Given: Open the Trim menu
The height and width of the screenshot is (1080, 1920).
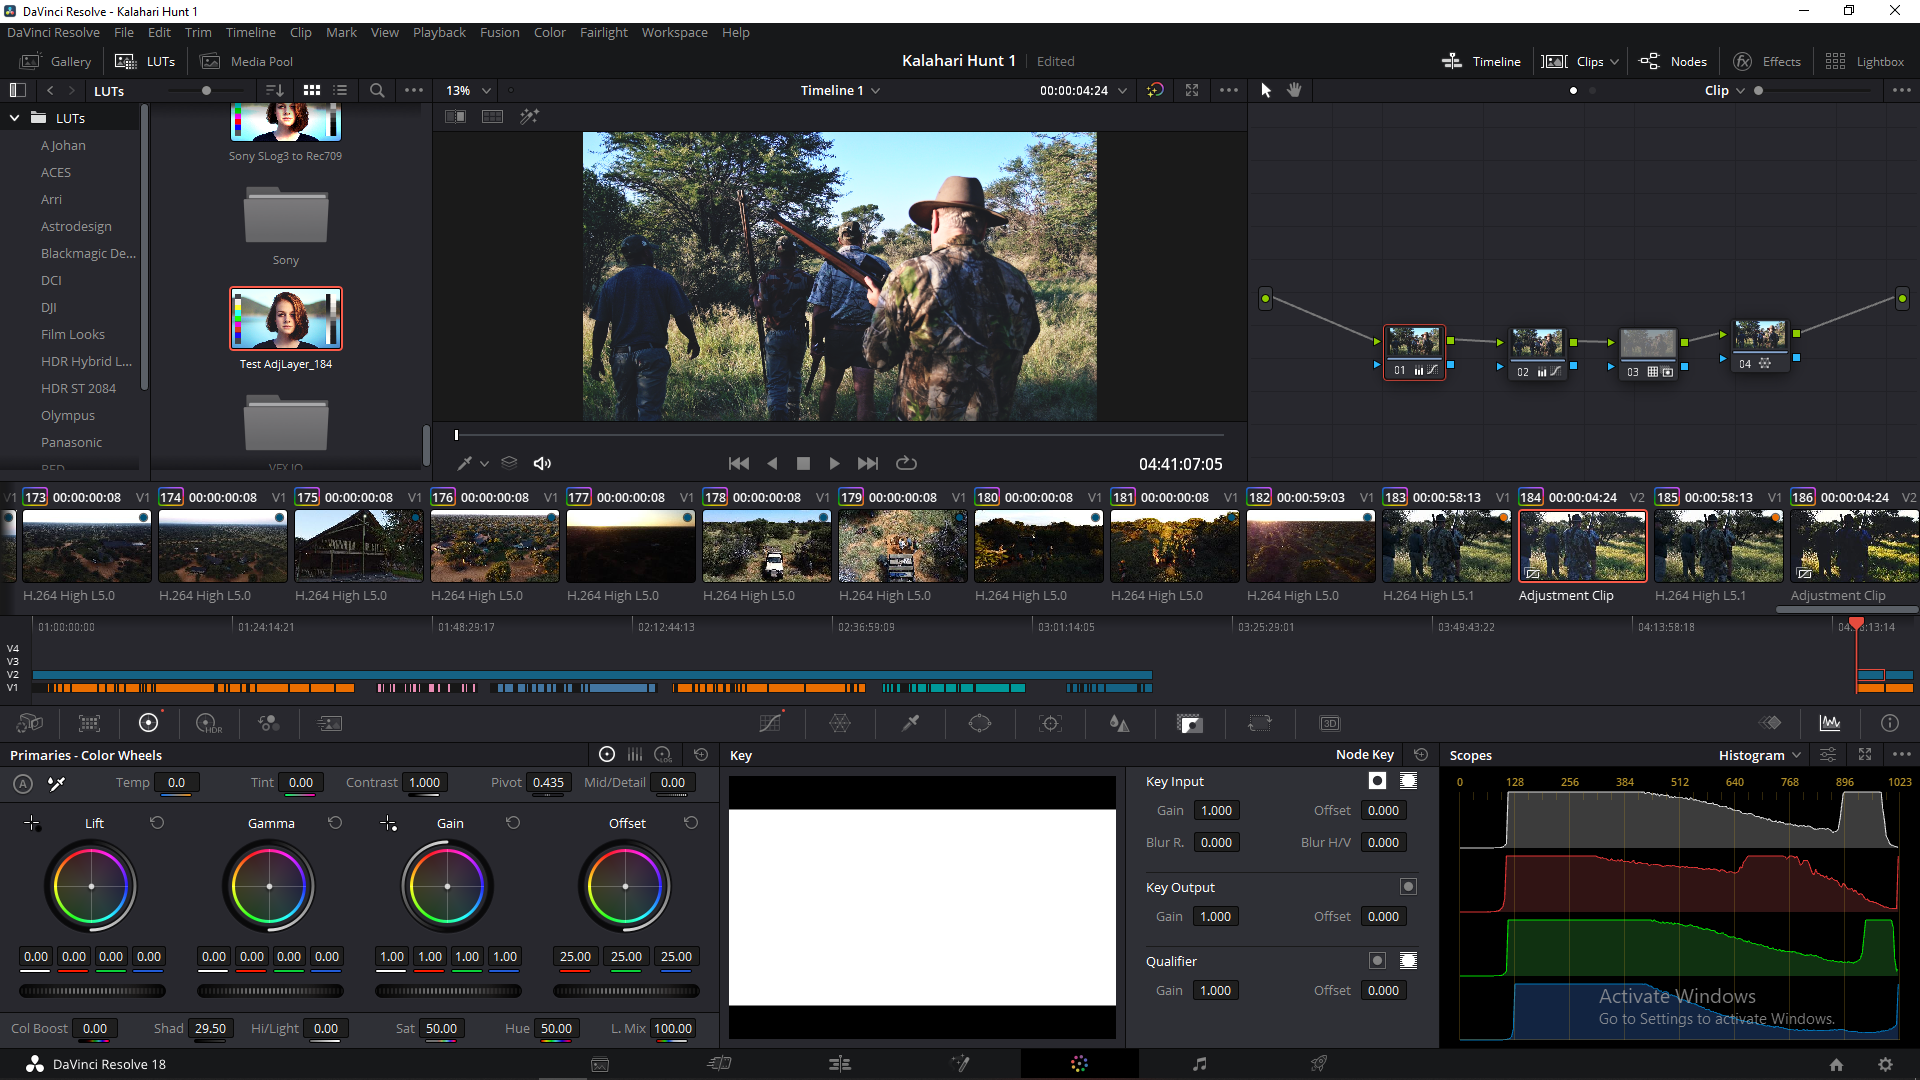Looking at the screenshot, I should 198,33.
